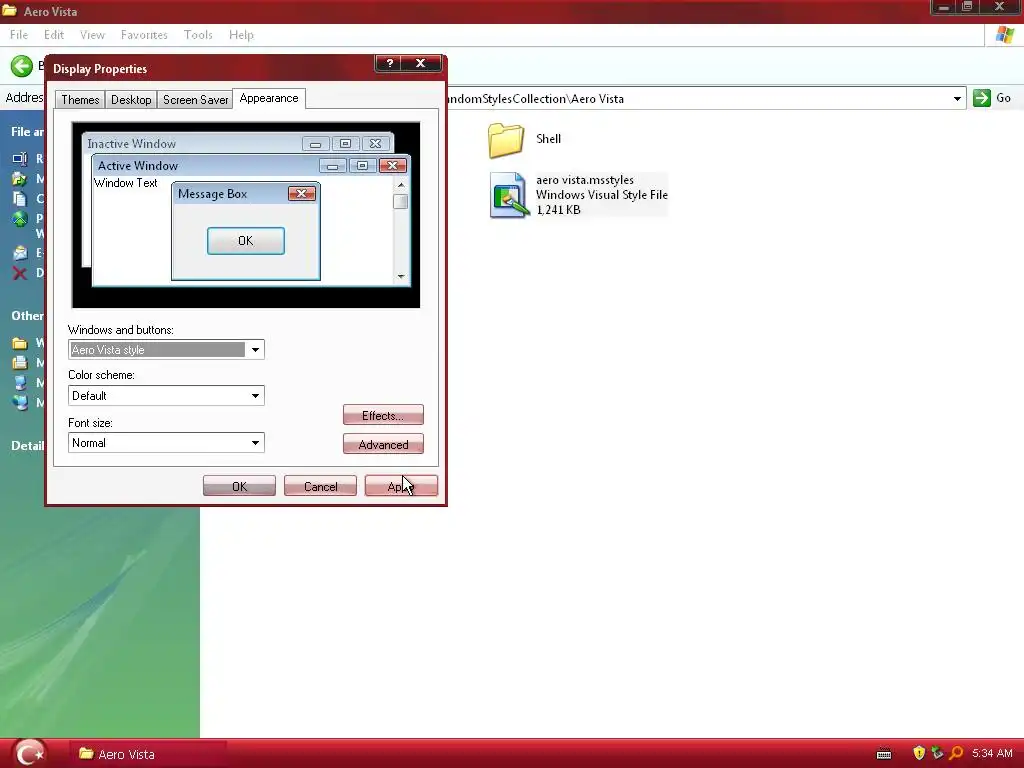The height and width of the screenshot is (768, 1024).
Task: Open the Font size dropdown
Action: [255, 443]
